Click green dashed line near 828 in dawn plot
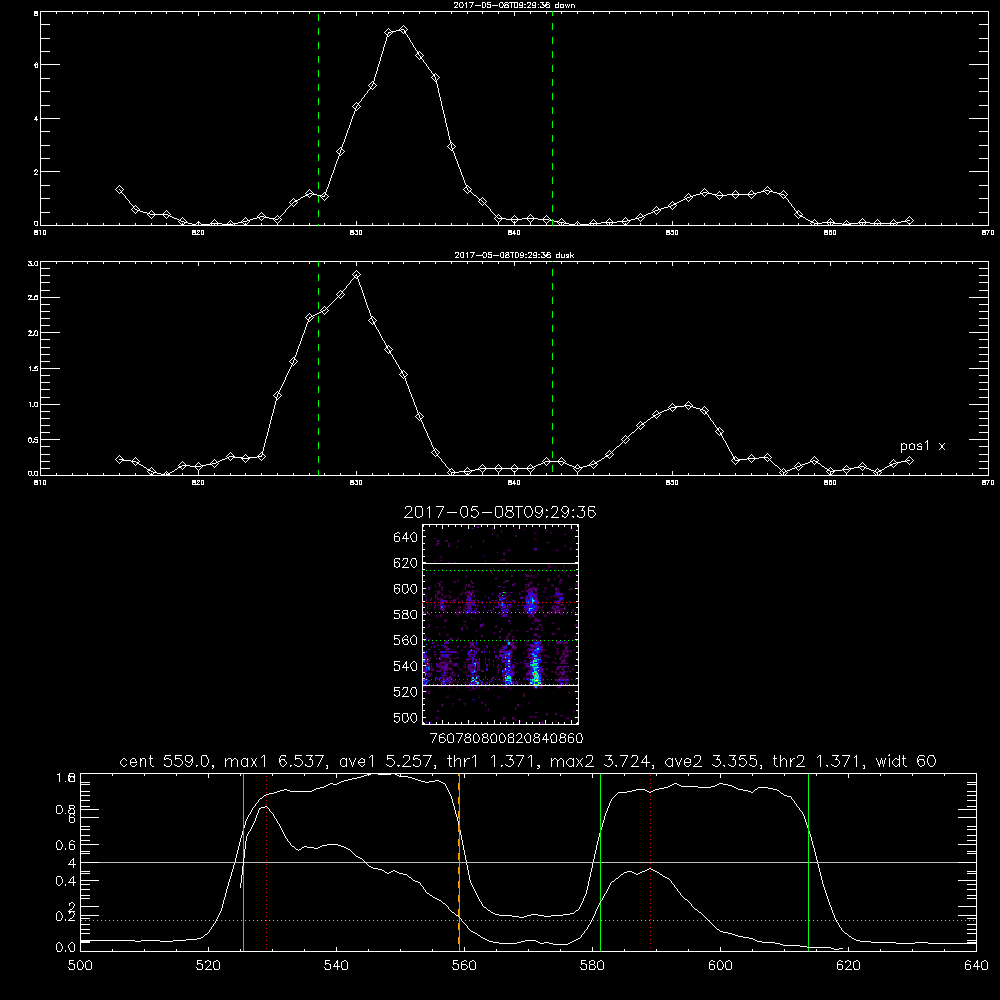This screenshot has height=1000, width=1000. pyautogui.click(x=318, y=118)
